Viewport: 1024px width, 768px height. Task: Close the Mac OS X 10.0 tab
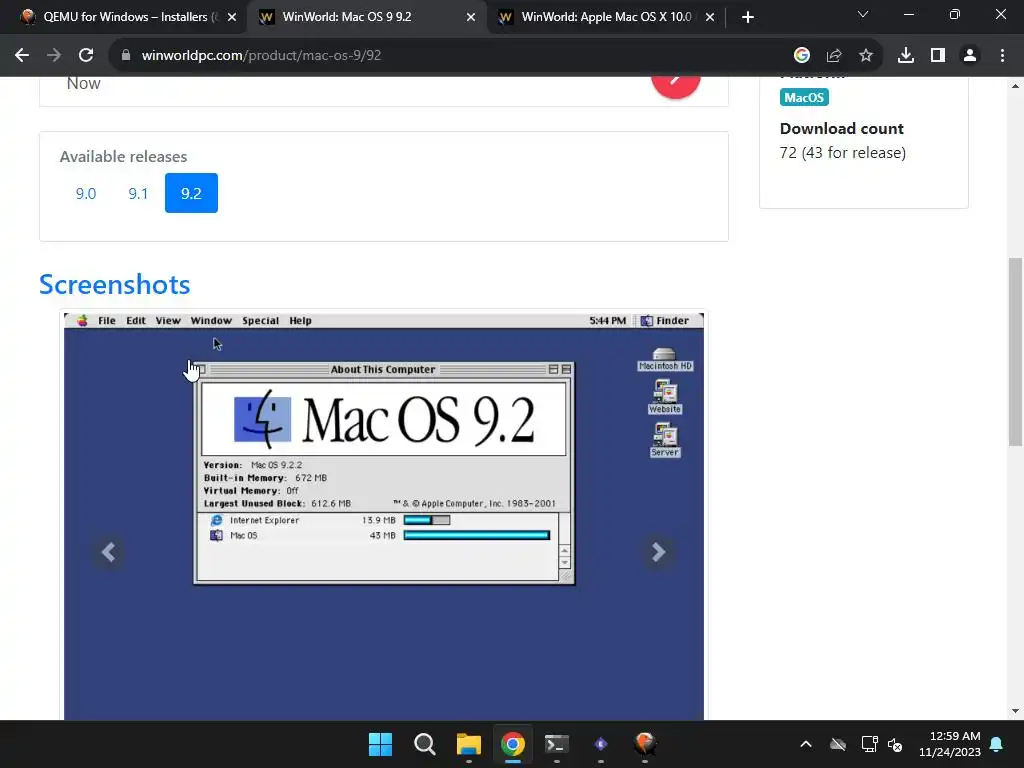[710, 18]
